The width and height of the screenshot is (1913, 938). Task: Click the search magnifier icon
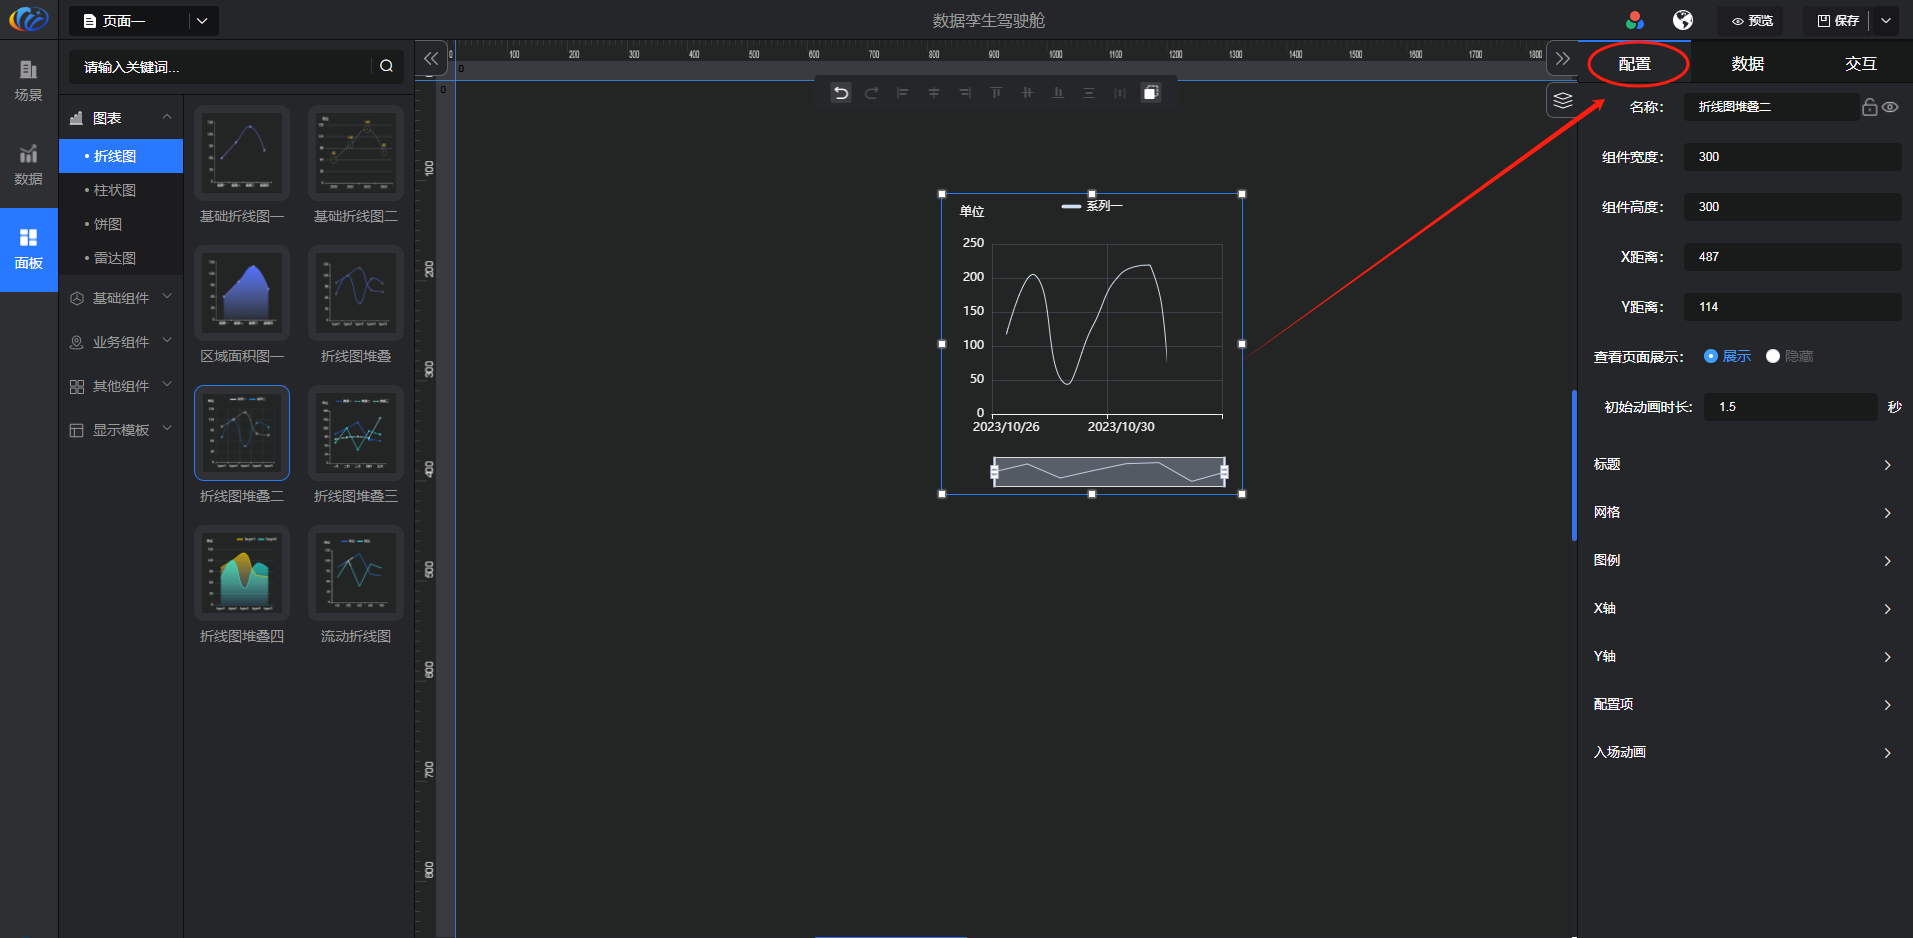pyautogui.click(x=386, y=66)
